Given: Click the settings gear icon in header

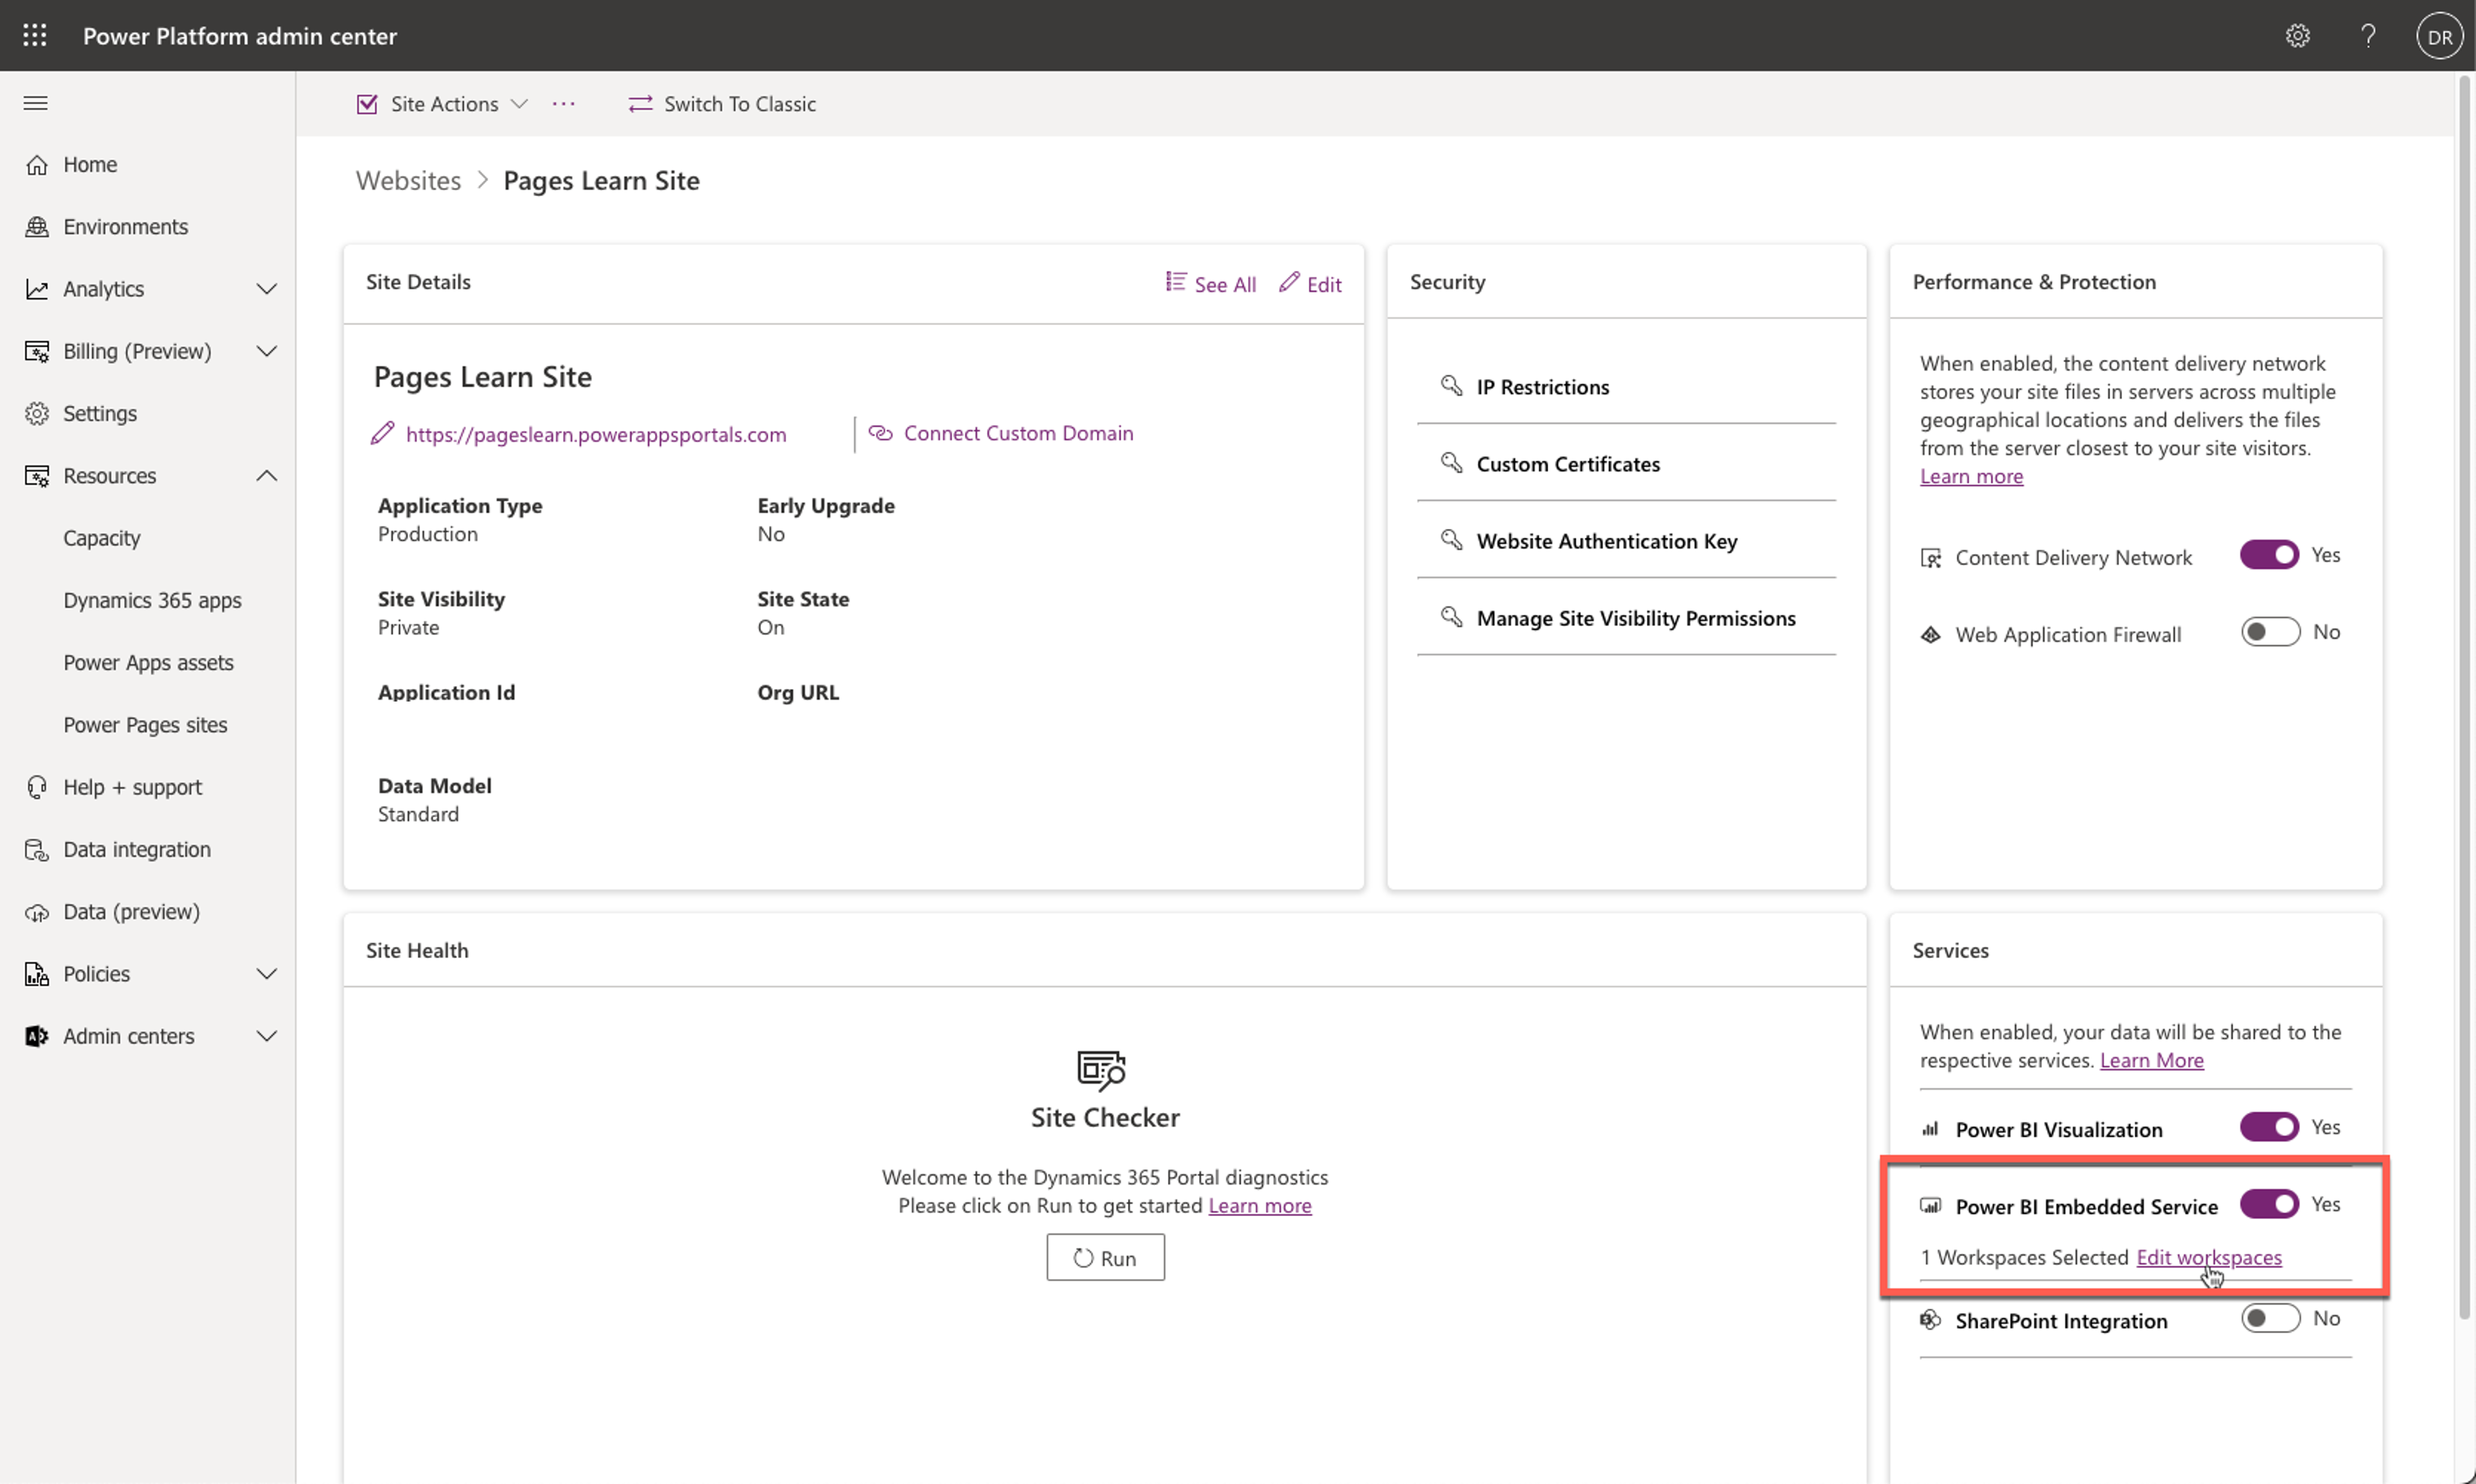Looking at the screenshot, I should pyautogui.click(x=2297, y=36).
